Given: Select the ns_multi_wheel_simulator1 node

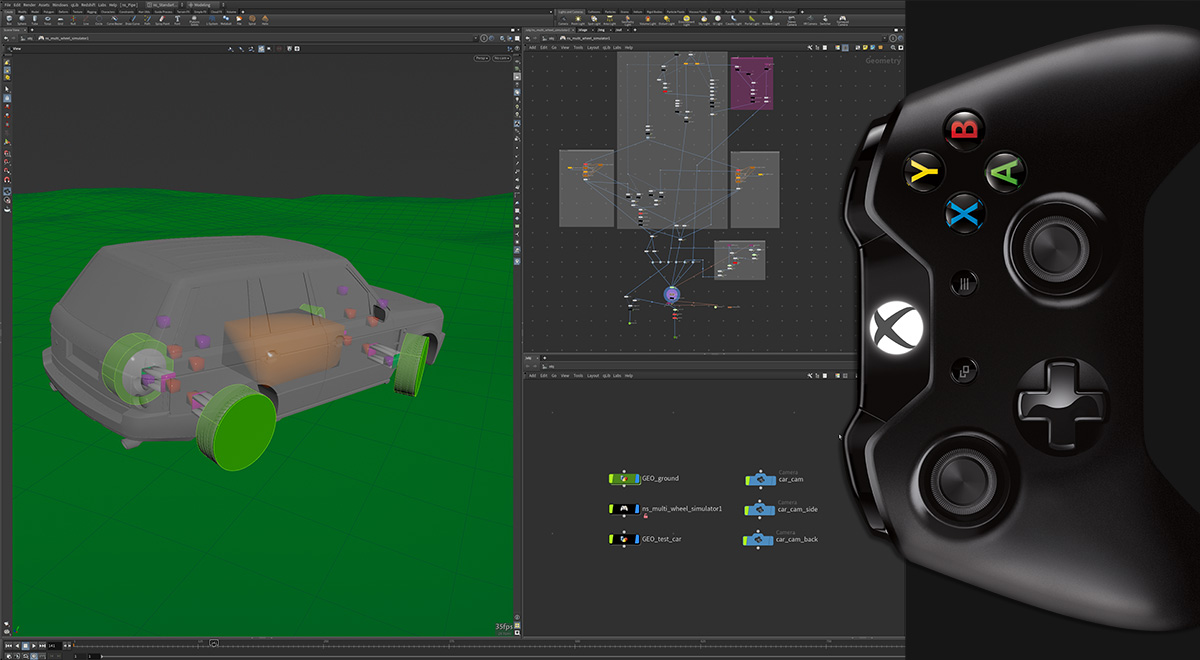Looking at the screenshot, I should pyautogui.click(x=625, y=509).
